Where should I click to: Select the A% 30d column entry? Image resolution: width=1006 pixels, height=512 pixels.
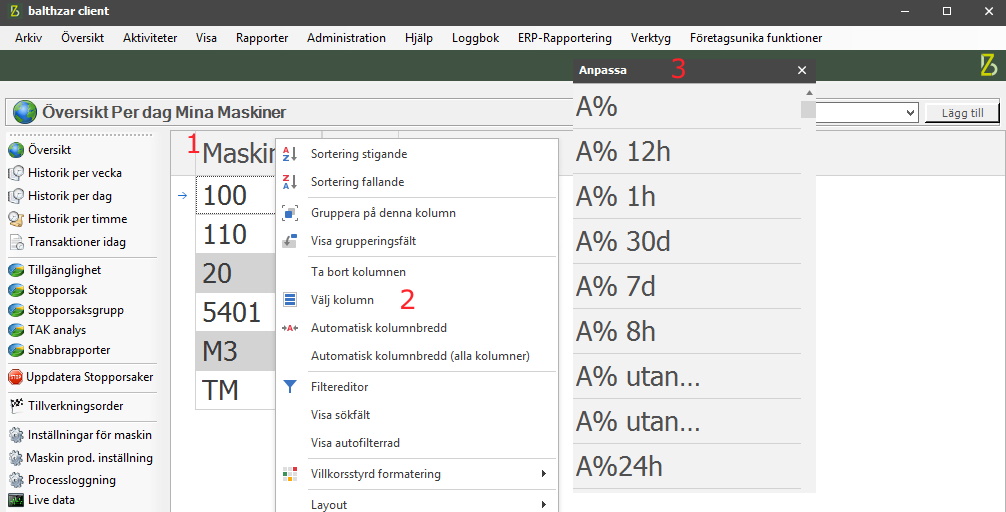[x=686, y=241]
